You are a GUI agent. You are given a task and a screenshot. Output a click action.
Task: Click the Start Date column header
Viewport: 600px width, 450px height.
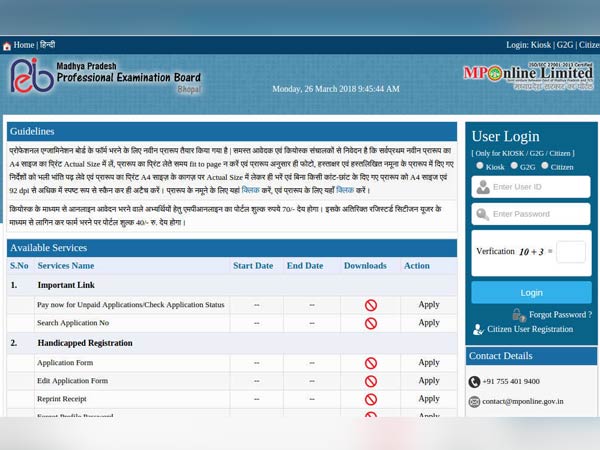[253, 266]
